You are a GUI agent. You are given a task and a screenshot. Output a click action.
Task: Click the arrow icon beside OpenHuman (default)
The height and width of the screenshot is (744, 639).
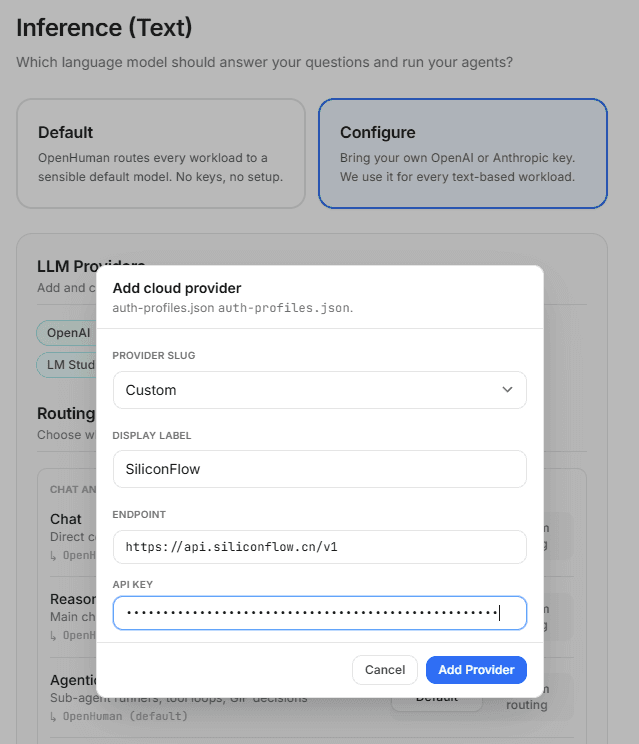pyautogui.click(x=54, y=716)
